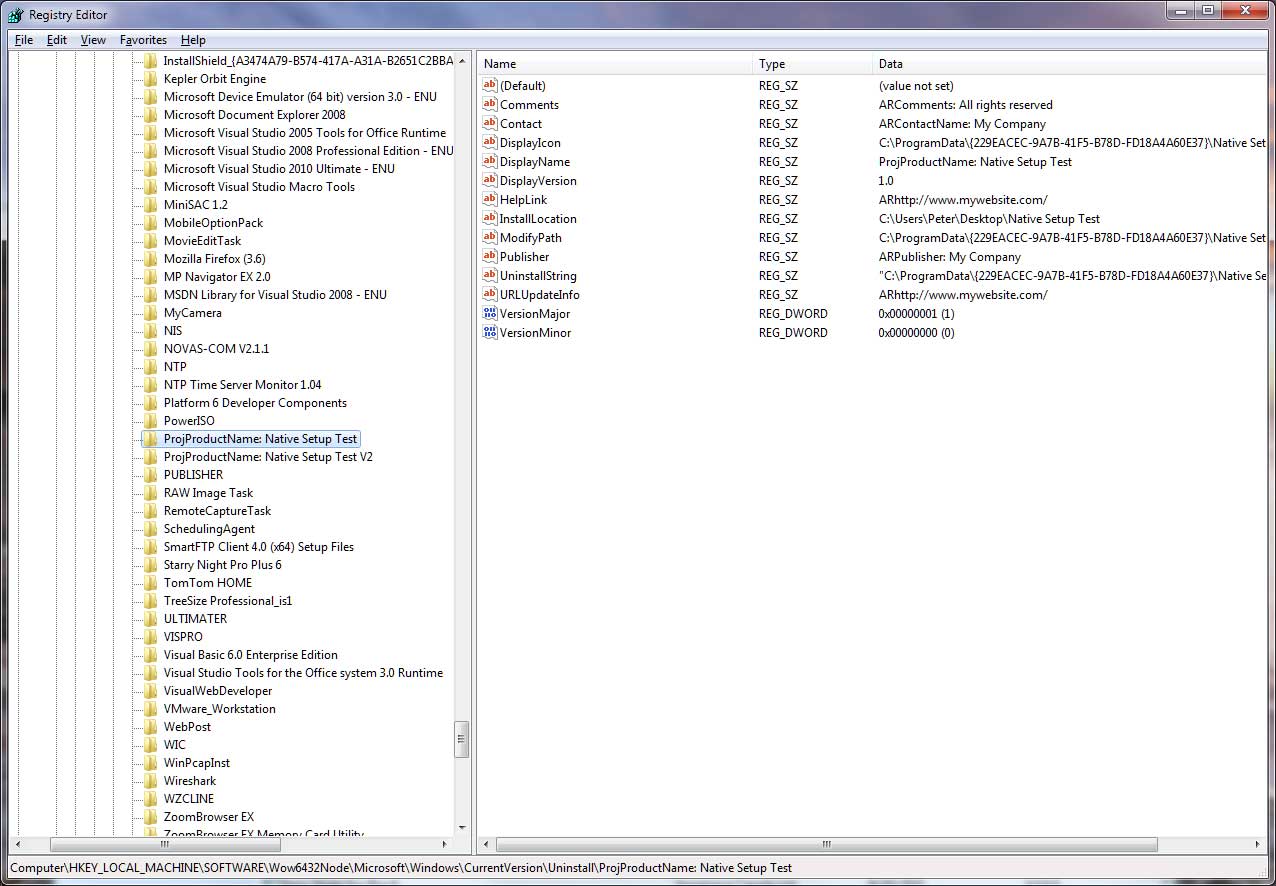Click the string value icon of (Default)
This screenshot has width=1276, height=886.
point(490,86)
